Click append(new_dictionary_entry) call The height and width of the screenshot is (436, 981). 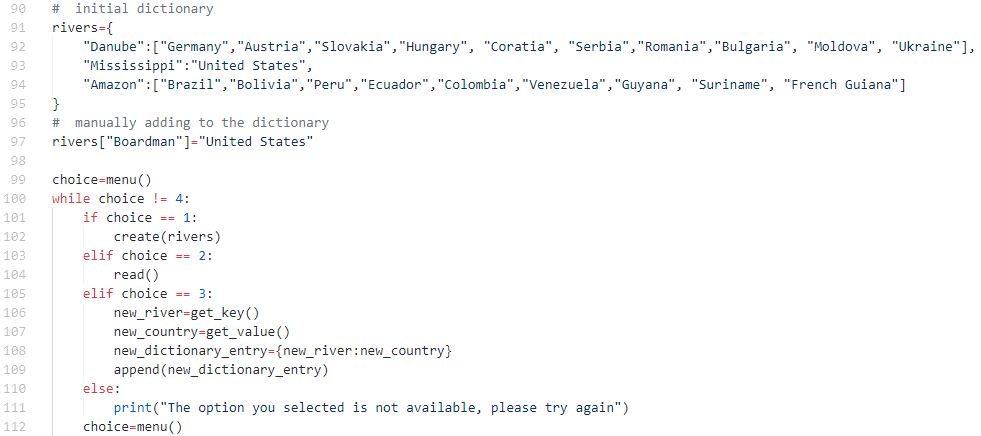click(x=221, y=369)
